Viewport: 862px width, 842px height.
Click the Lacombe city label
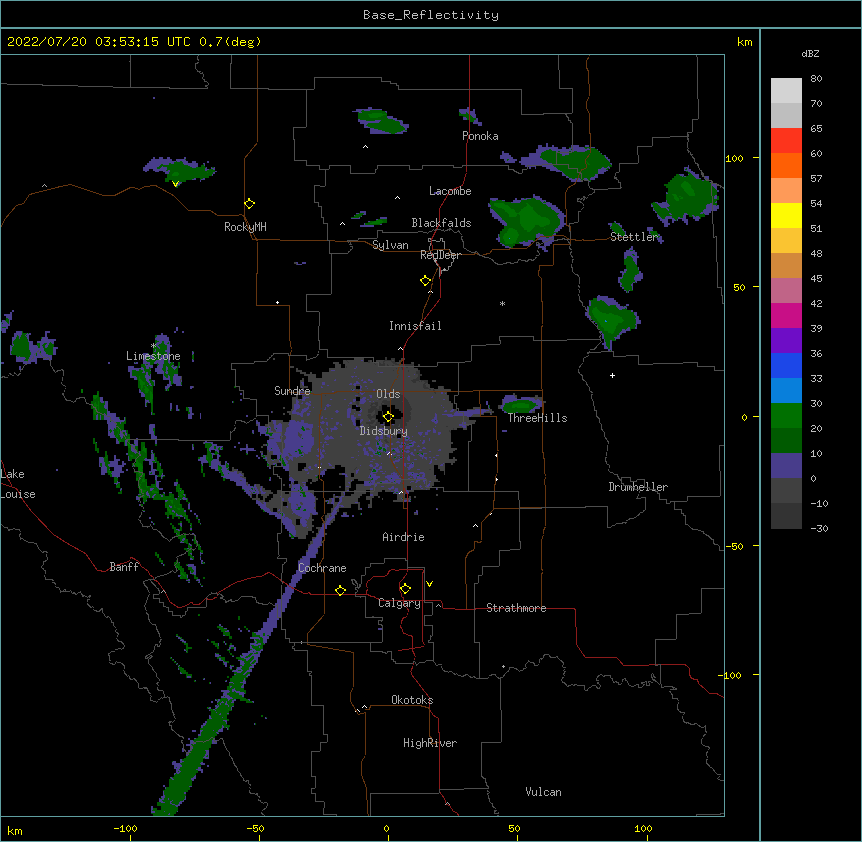click(450, 191)
